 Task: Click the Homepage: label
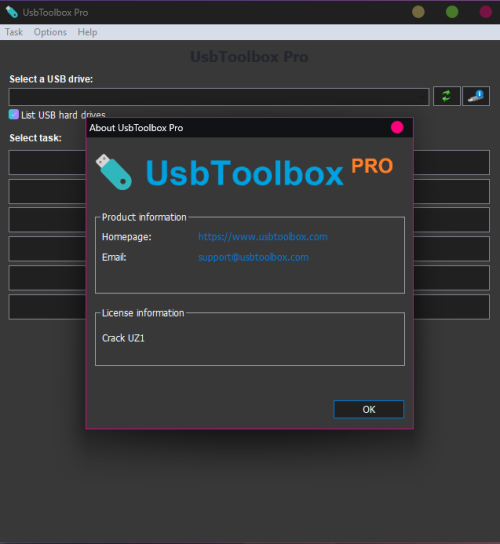(127, 237)
